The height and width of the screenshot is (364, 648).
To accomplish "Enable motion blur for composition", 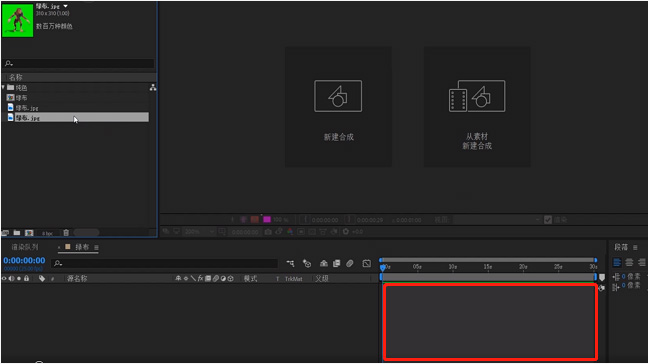I will pos(350,263).
